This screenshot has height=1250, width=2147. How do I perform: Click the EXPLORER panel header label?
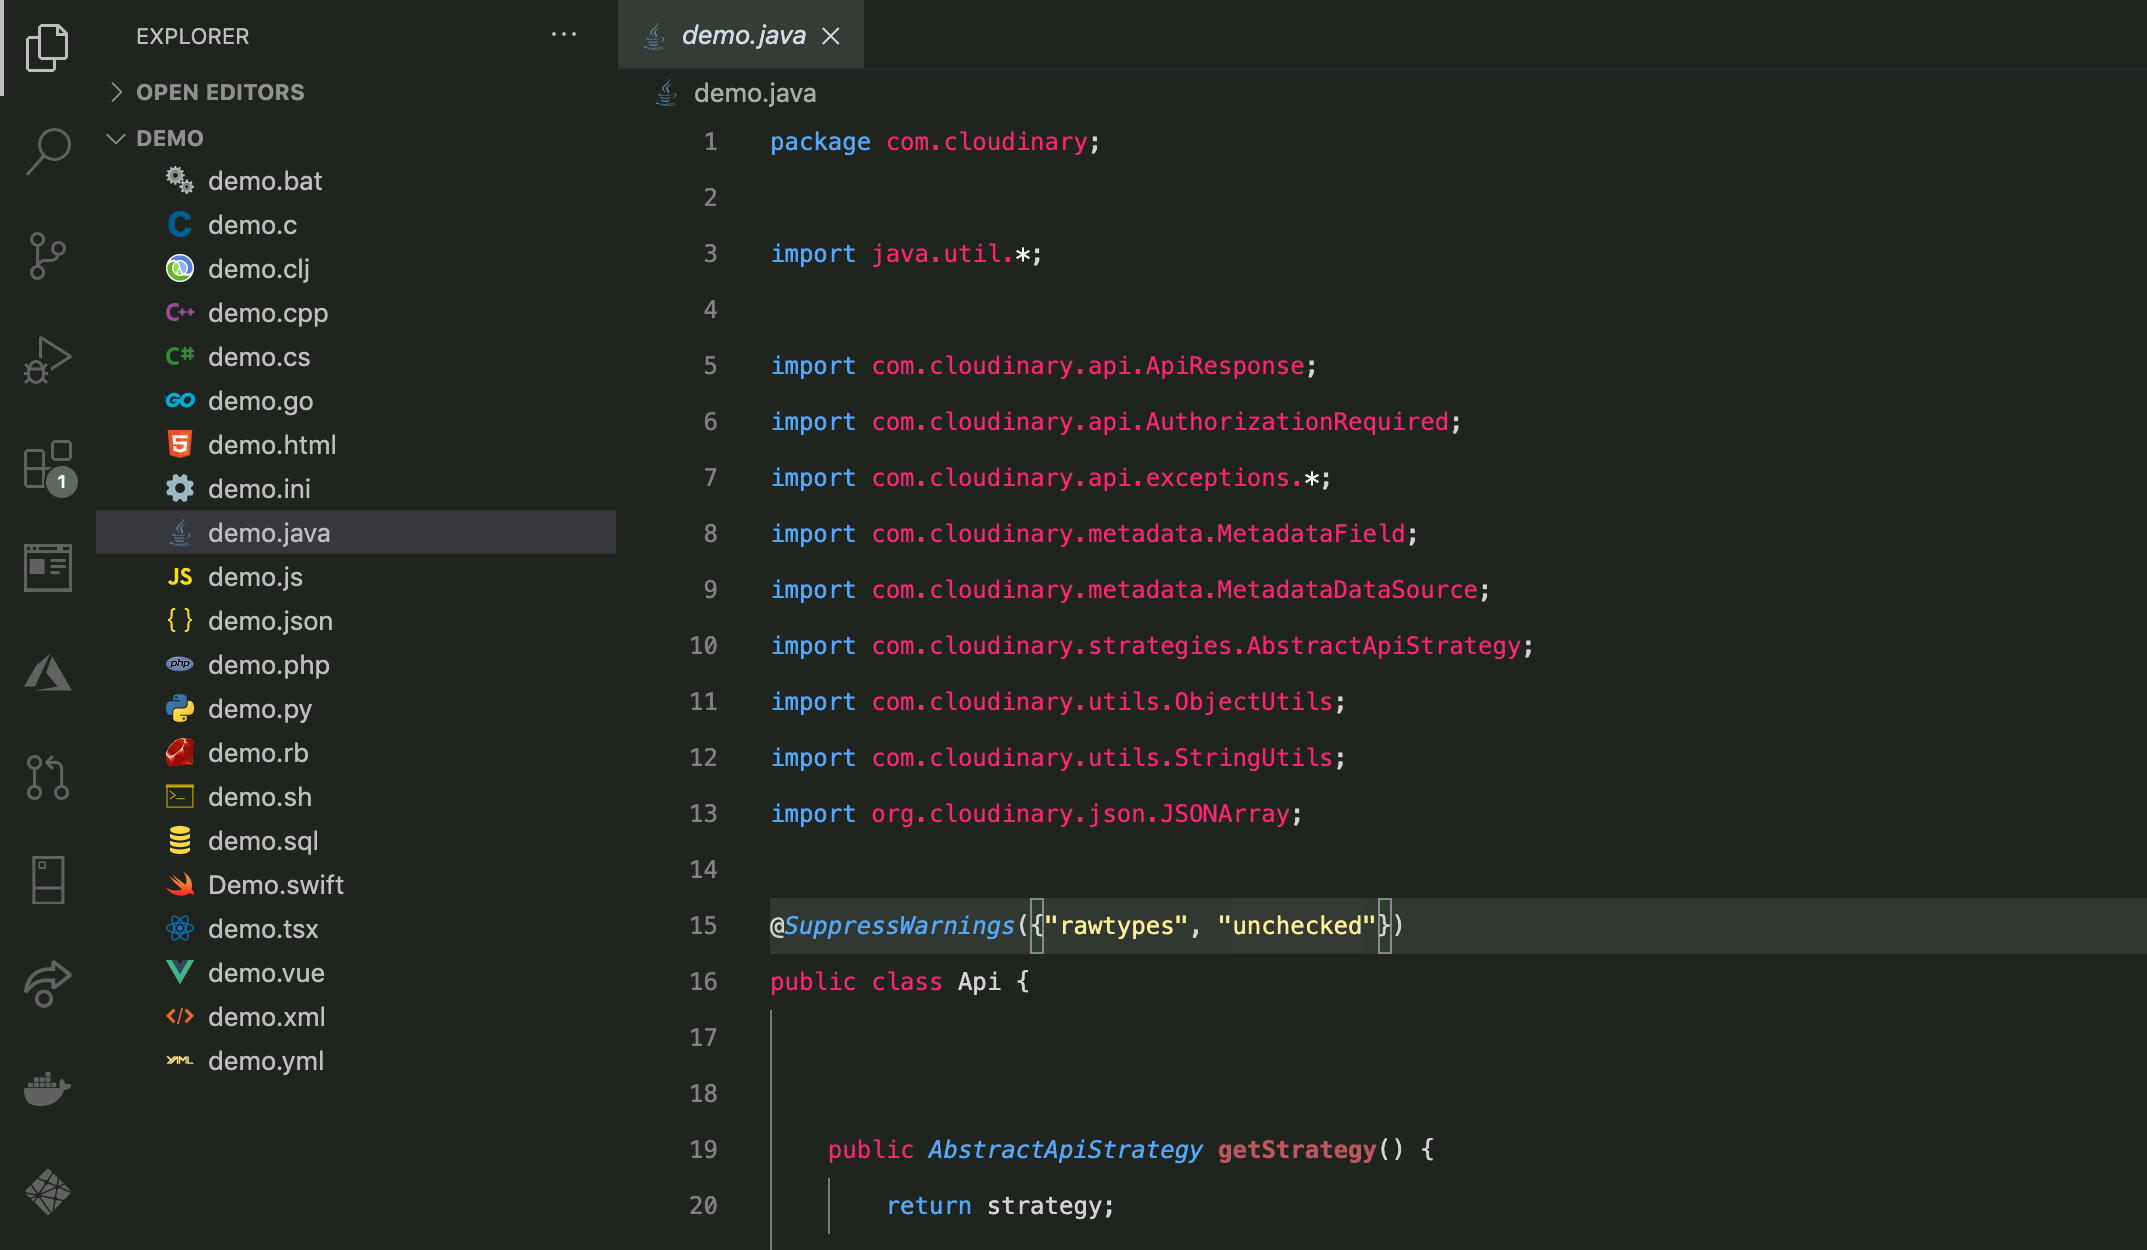[x=192, y=36]
